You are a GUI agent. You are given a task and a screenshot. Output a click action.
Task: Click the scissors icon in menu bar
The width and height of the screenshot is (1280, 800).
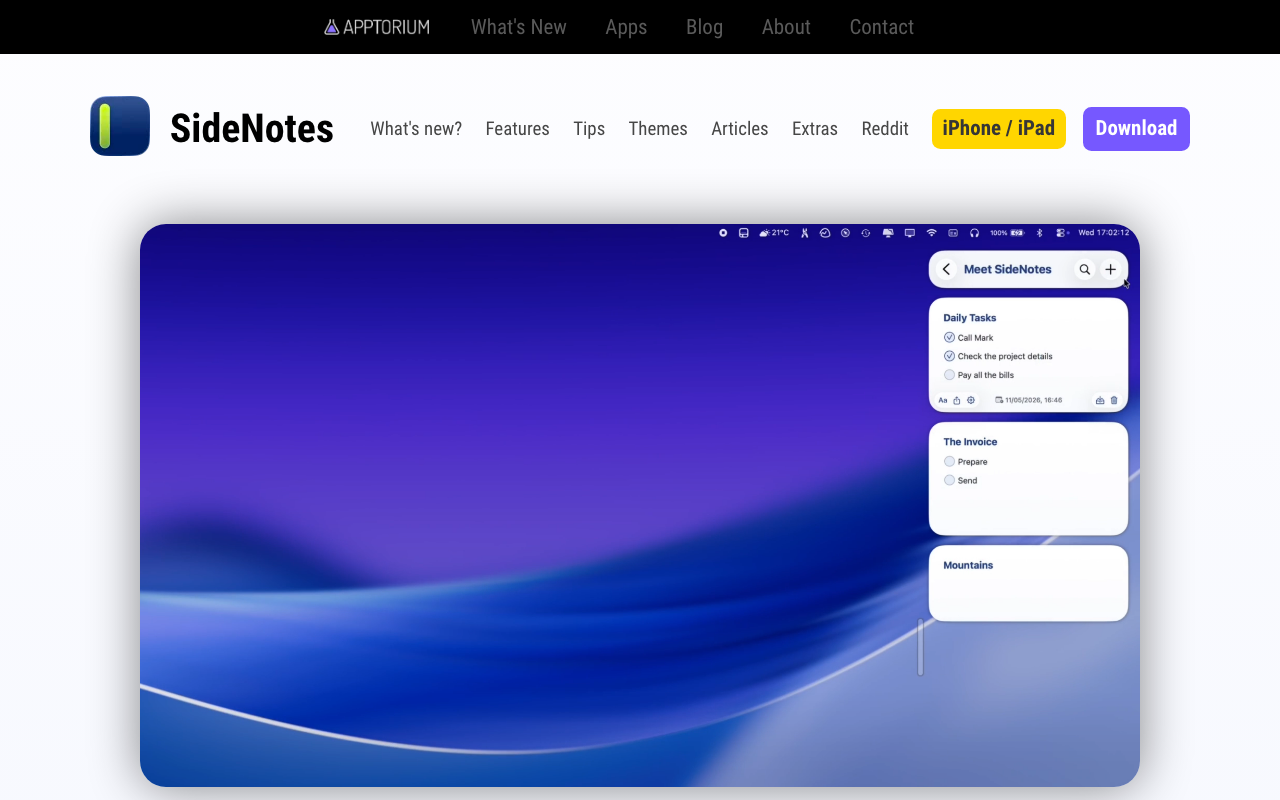(x=804, y=233)
